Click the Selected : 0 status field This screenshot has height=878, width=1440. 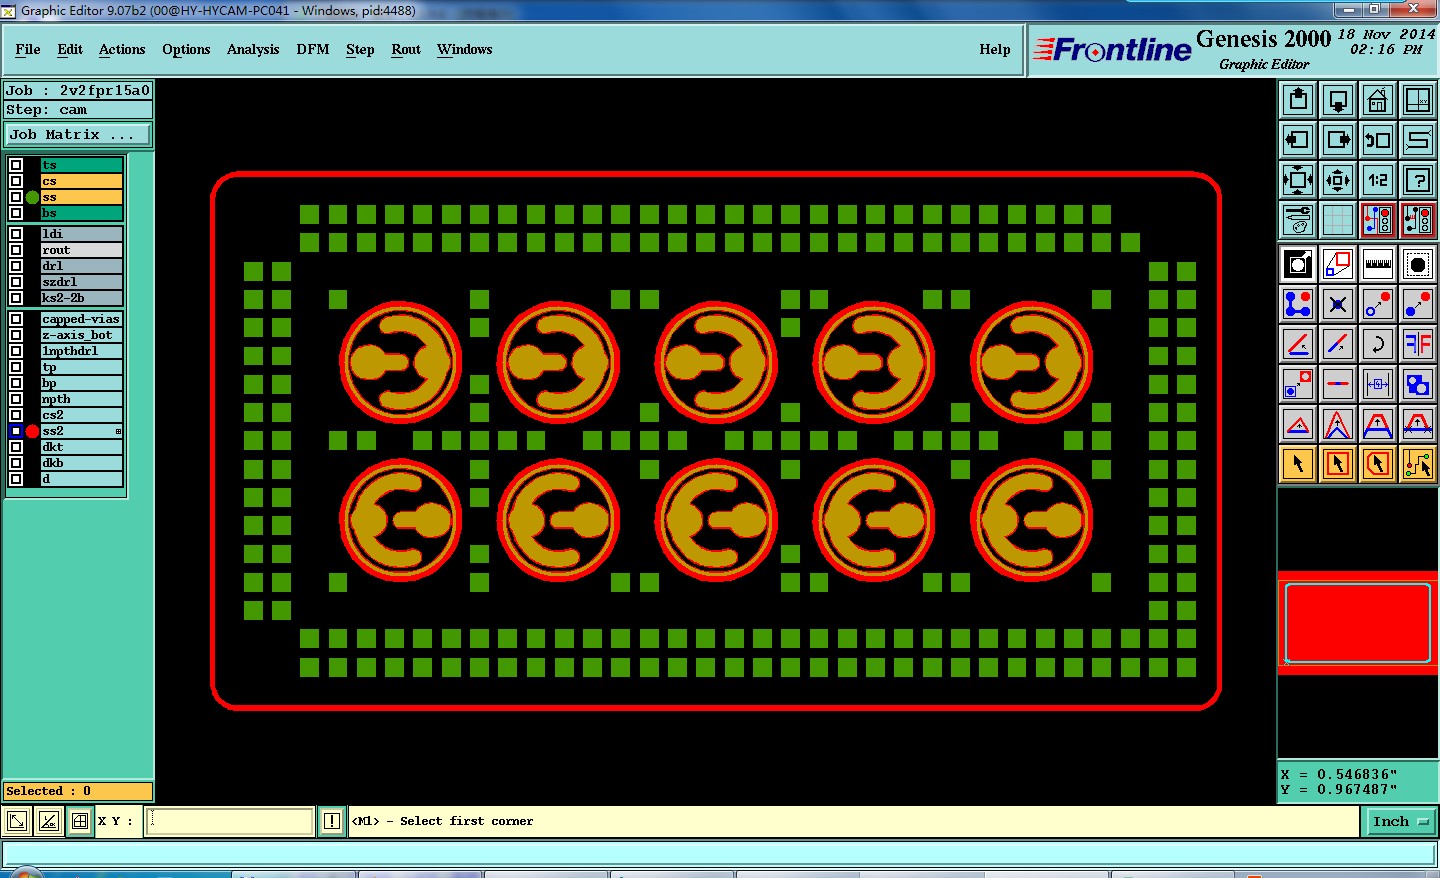(x=78, y=791)
